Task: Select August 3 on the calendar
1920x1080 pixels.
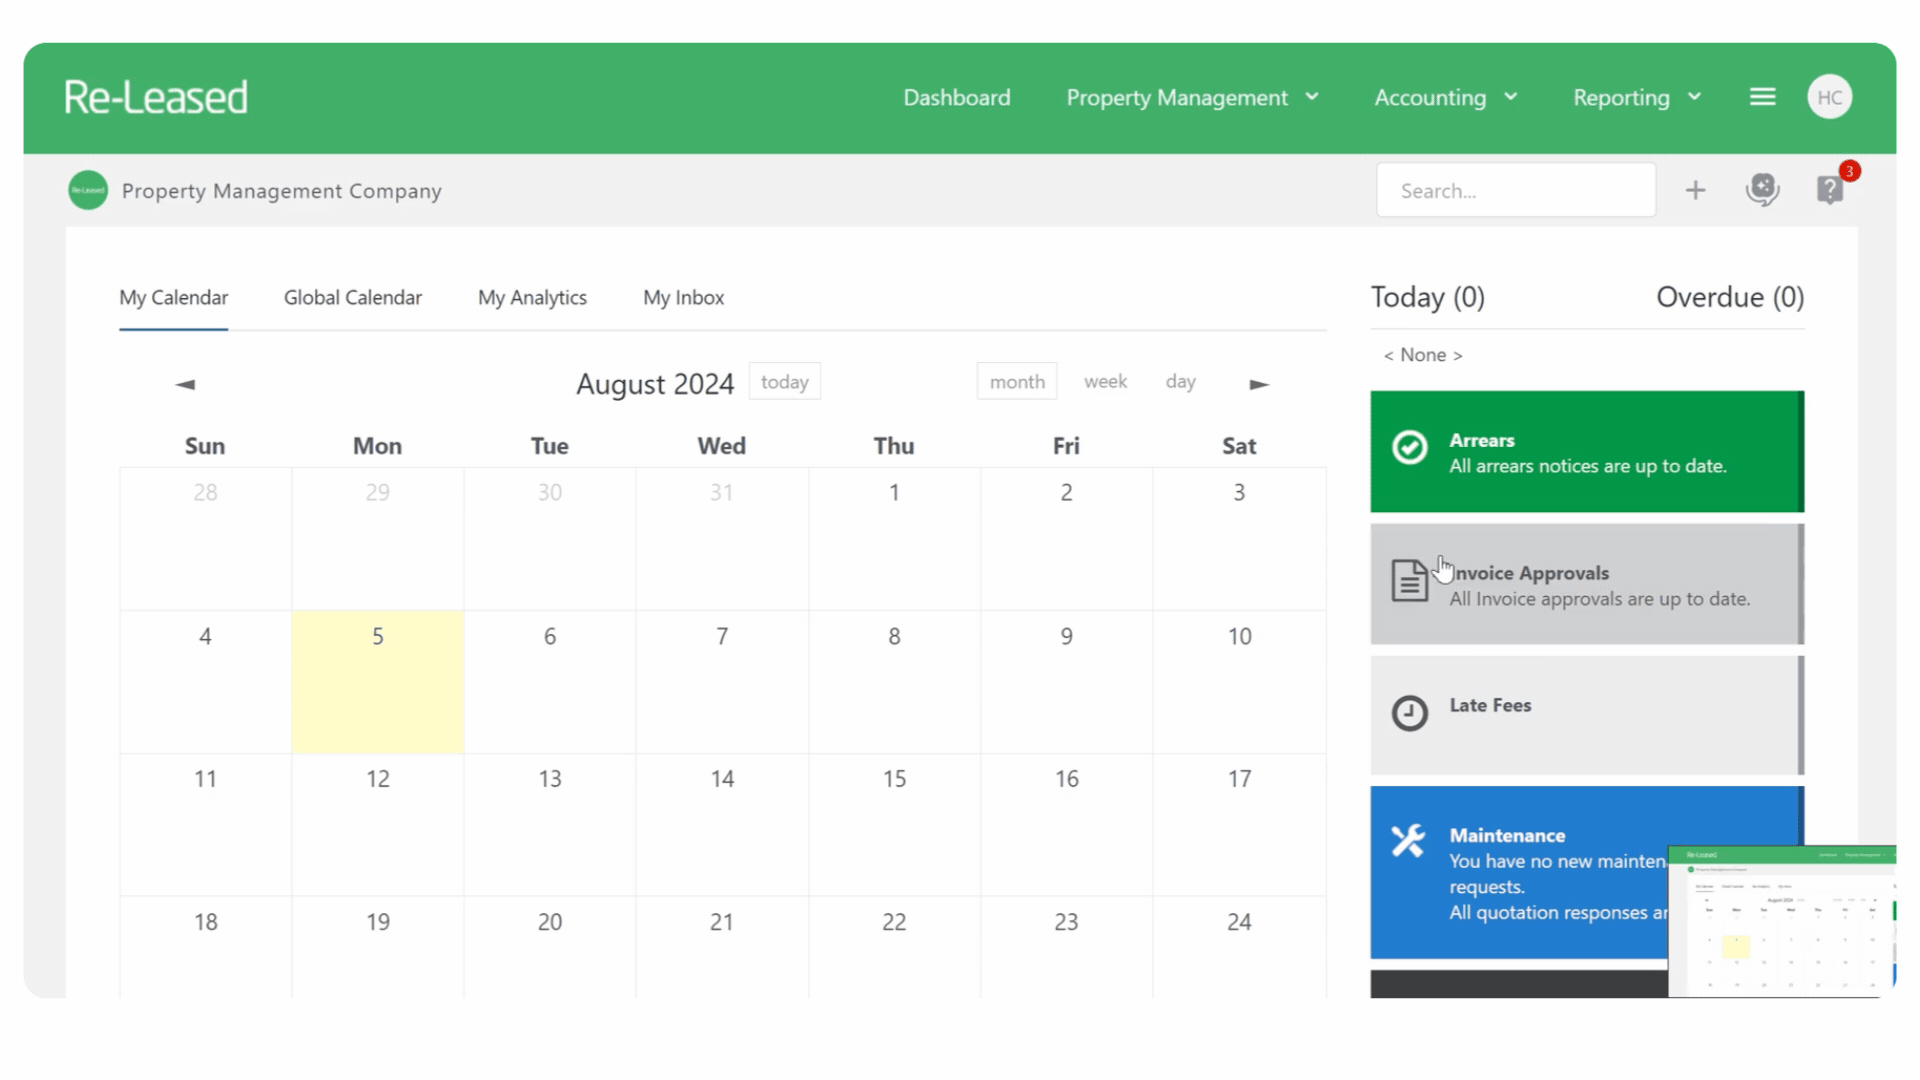Action: click(x=1239, y=539)
